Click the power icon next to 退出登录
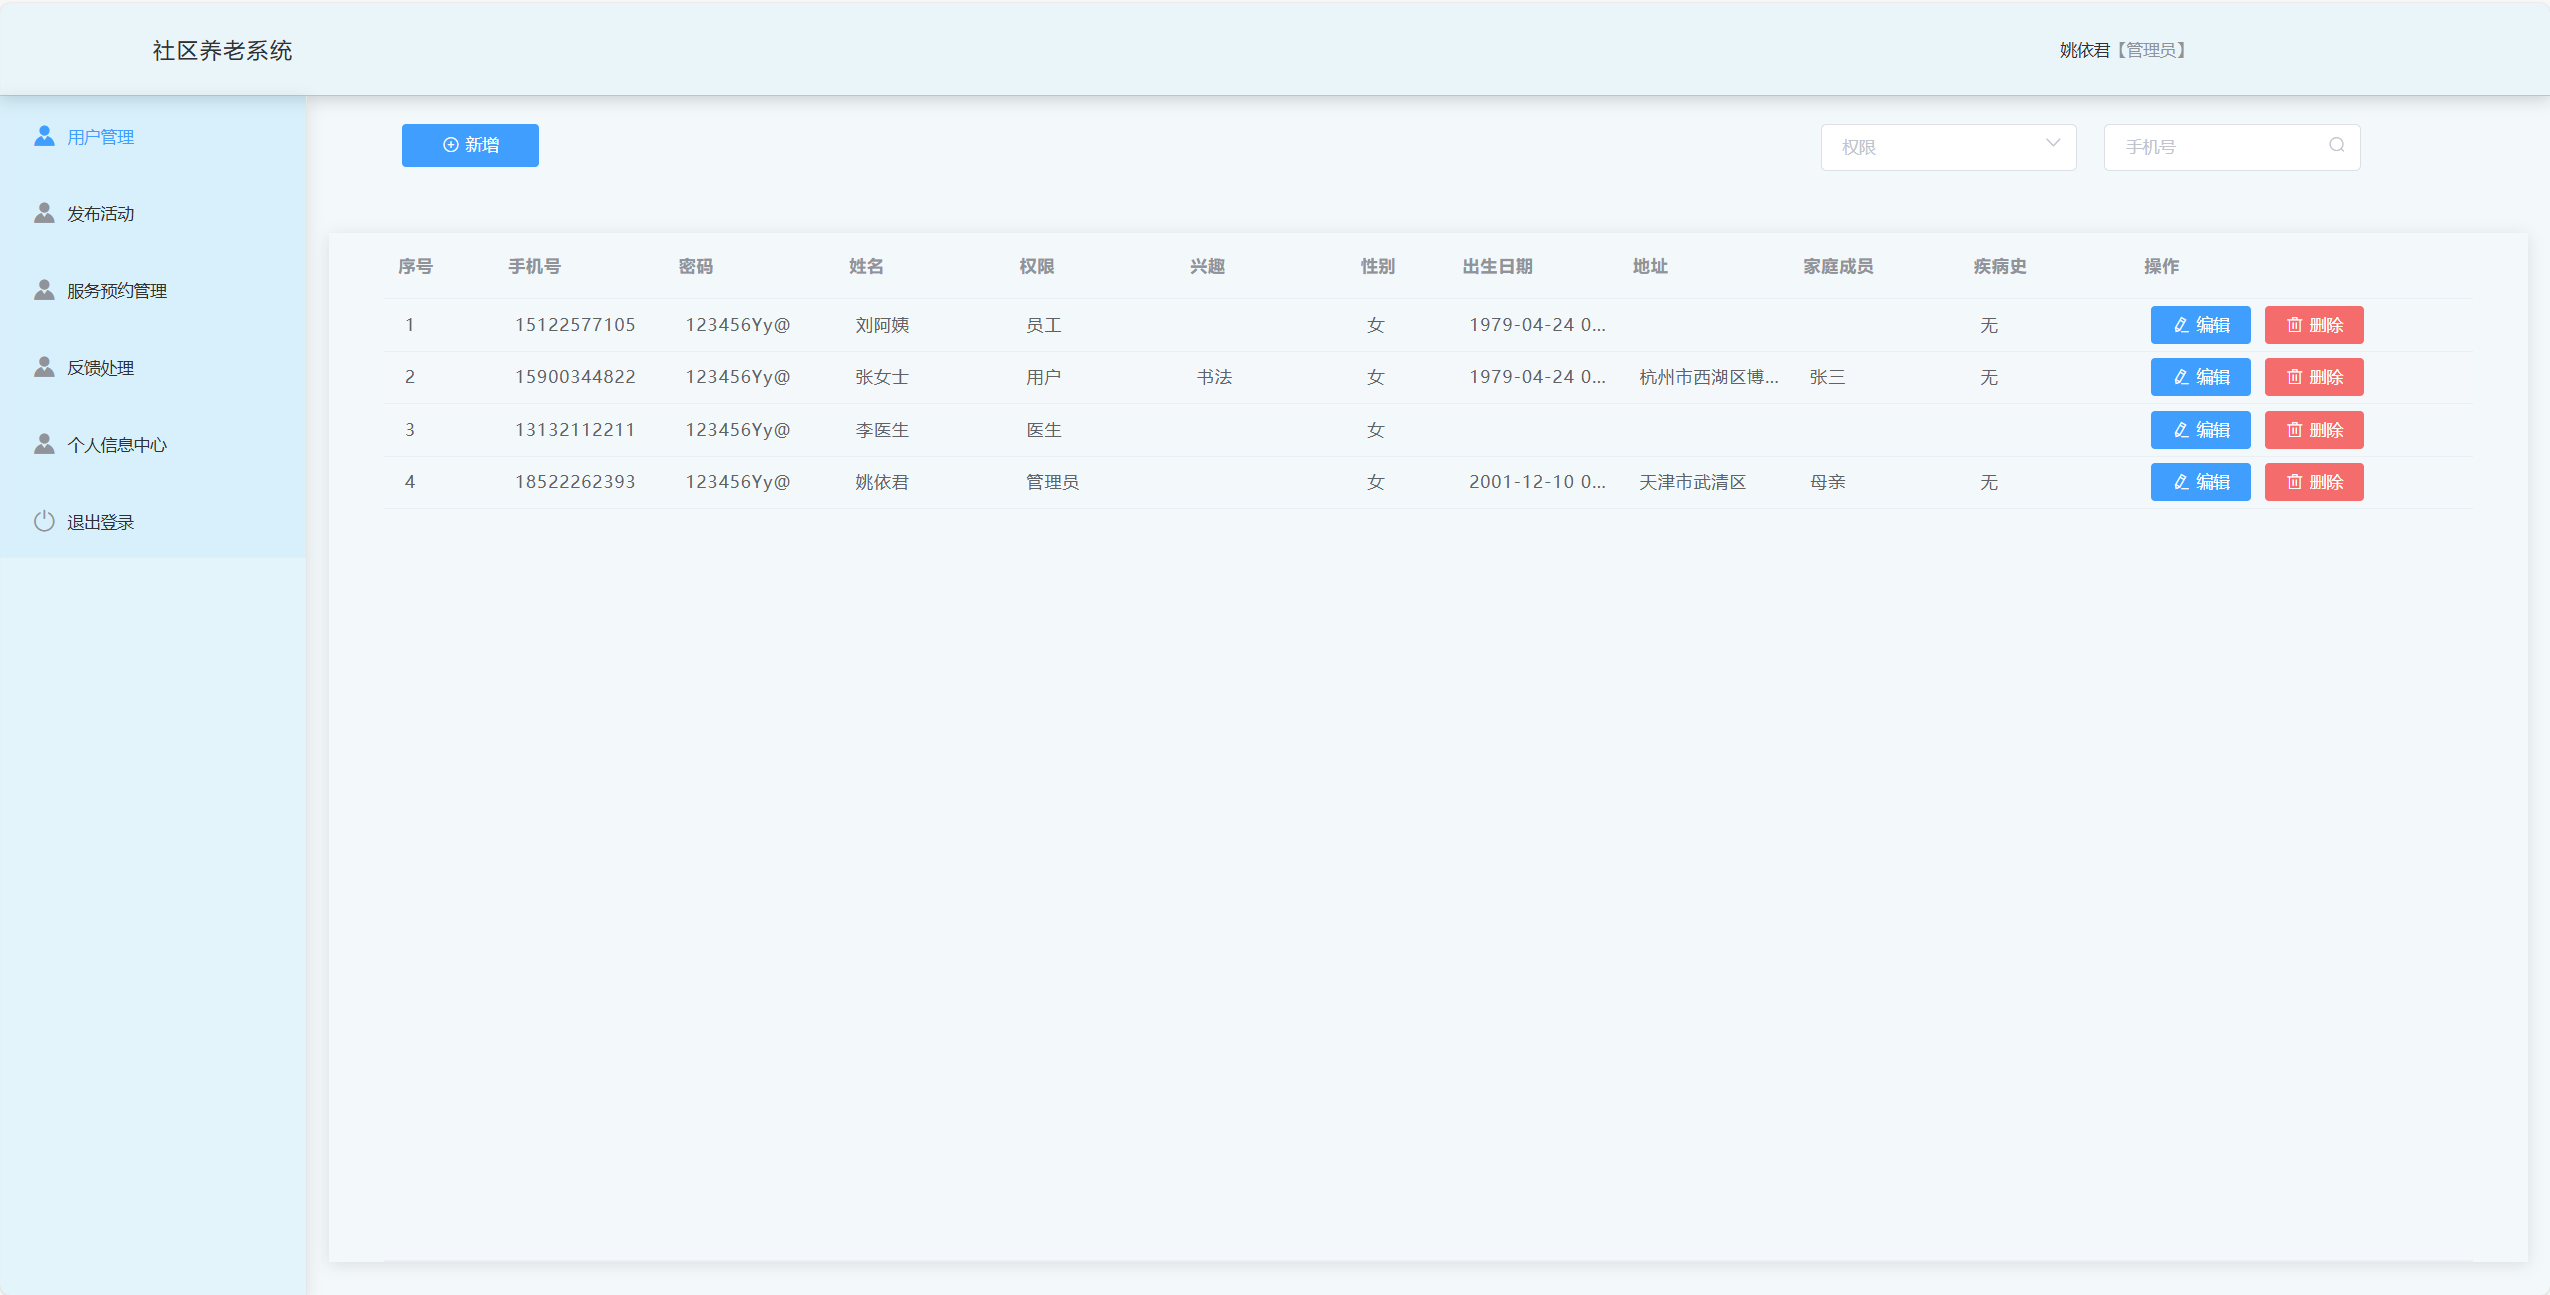 point(44,520)
